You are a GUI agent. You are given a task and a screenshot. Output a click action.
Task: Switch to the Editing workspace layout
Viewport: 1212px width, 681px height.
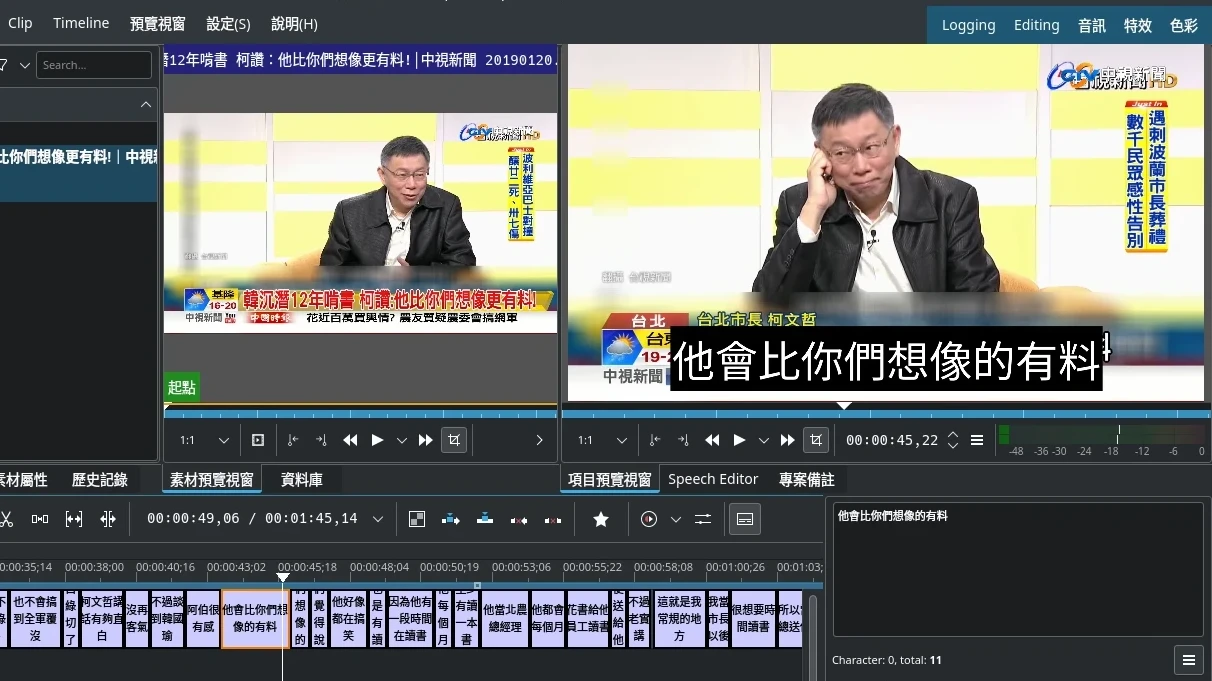(x=1036, y=25)
